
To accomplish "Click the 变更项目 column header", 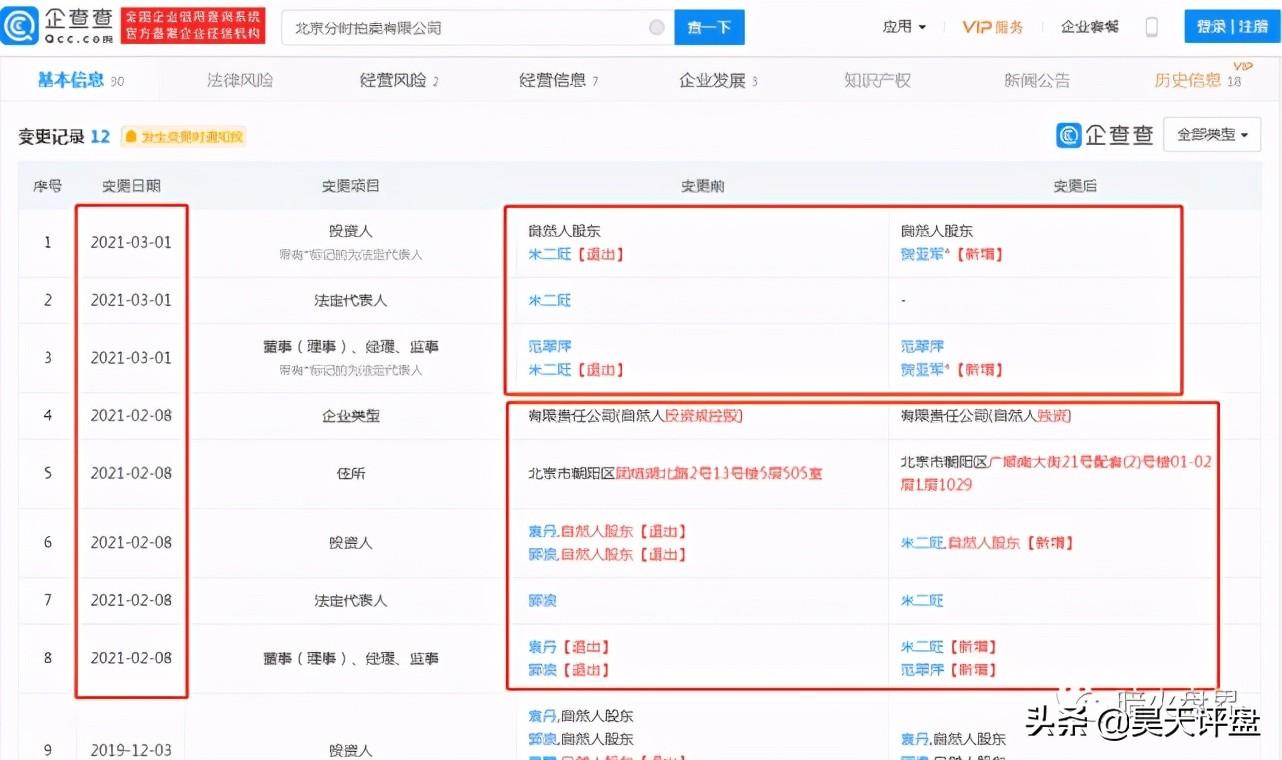I will point(350,186).
